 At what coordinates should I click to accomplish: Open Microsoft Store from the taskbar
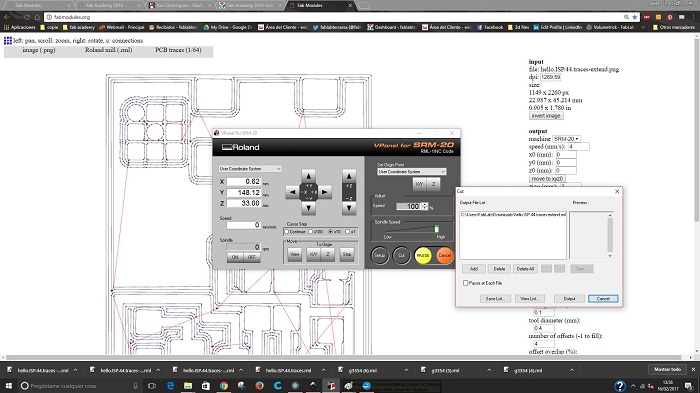(x=206, y=385)
